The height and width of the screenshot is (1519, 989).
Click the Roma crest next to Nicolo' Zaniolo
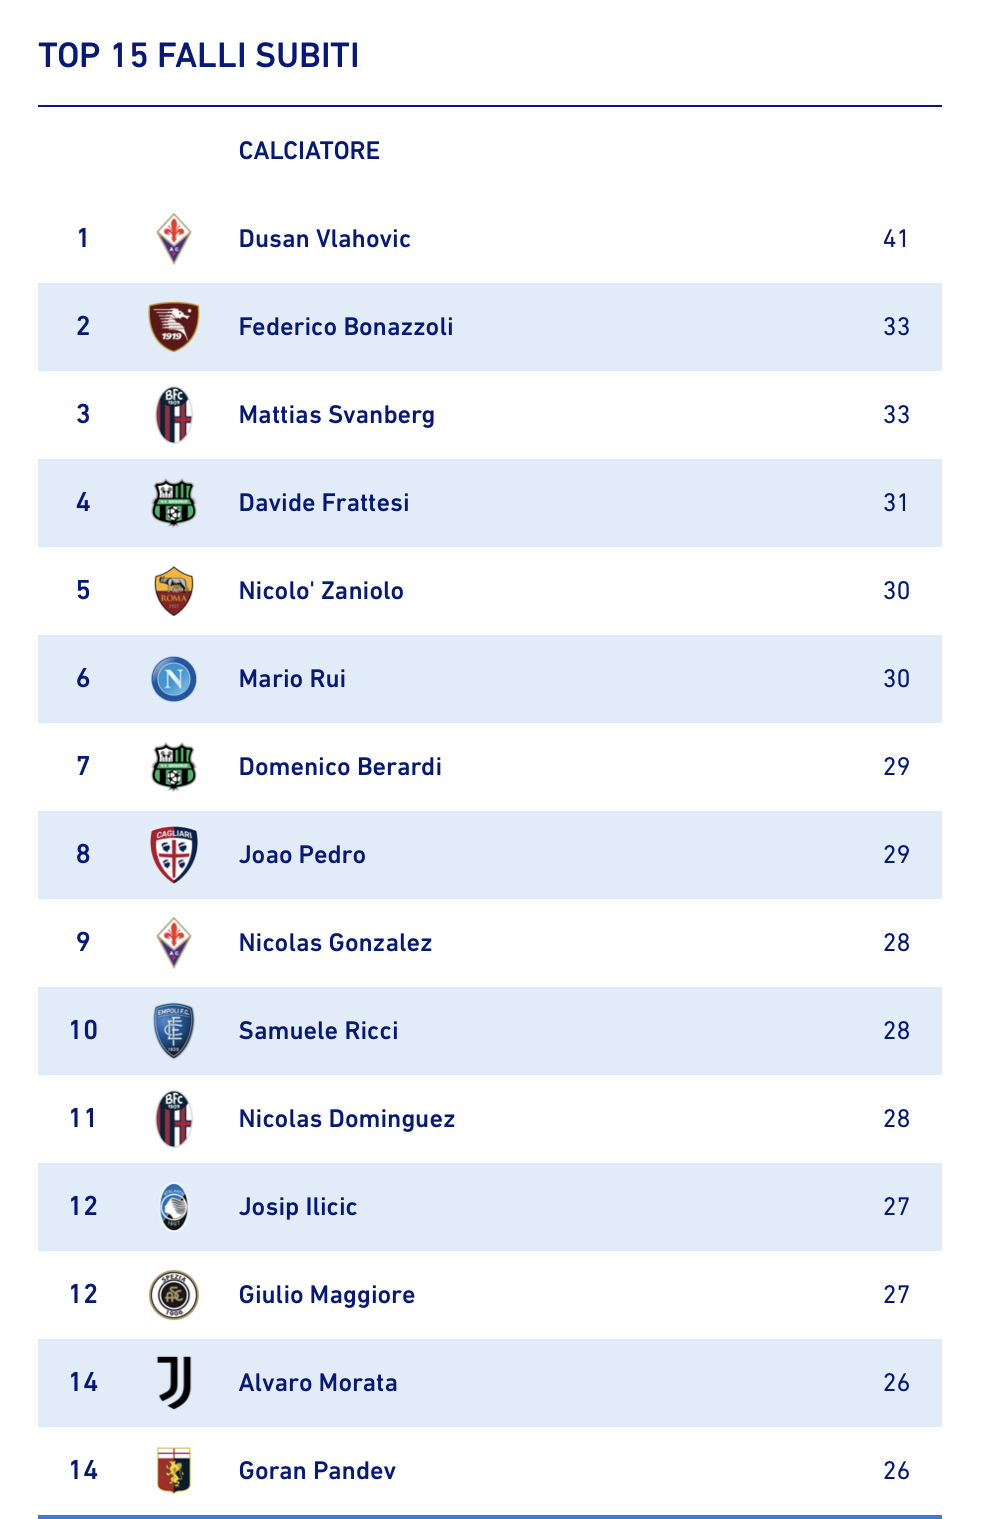pos(174,591)
